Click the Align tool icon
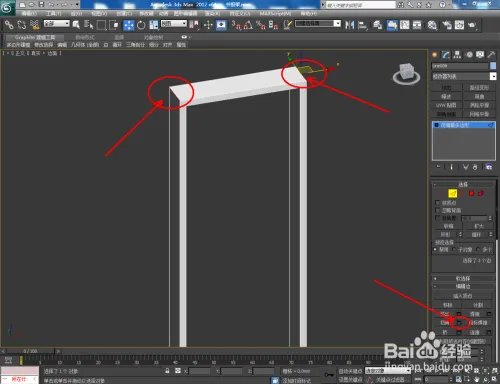The image size is (500, 384). click(362, 25)
